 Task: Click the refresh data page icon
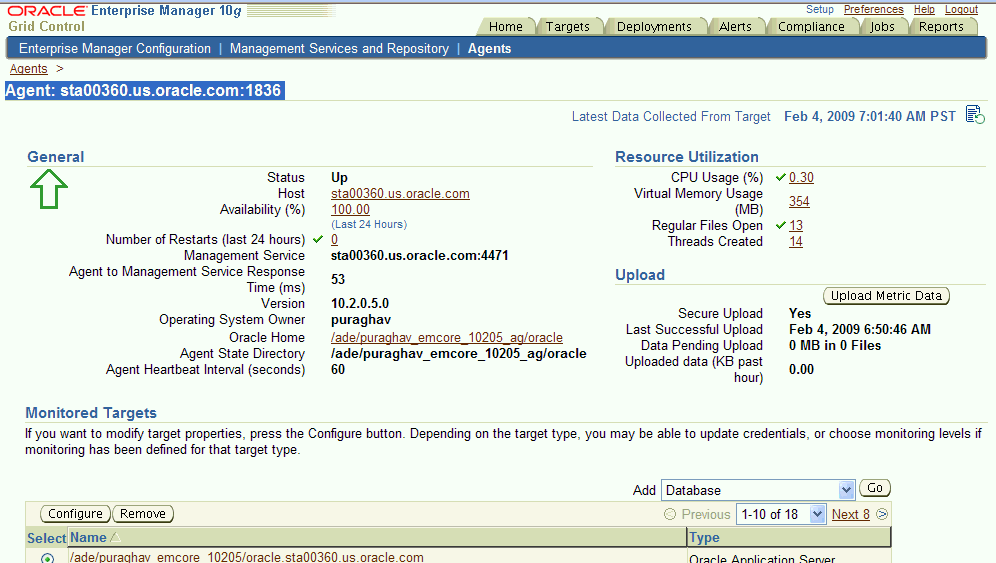975,115
